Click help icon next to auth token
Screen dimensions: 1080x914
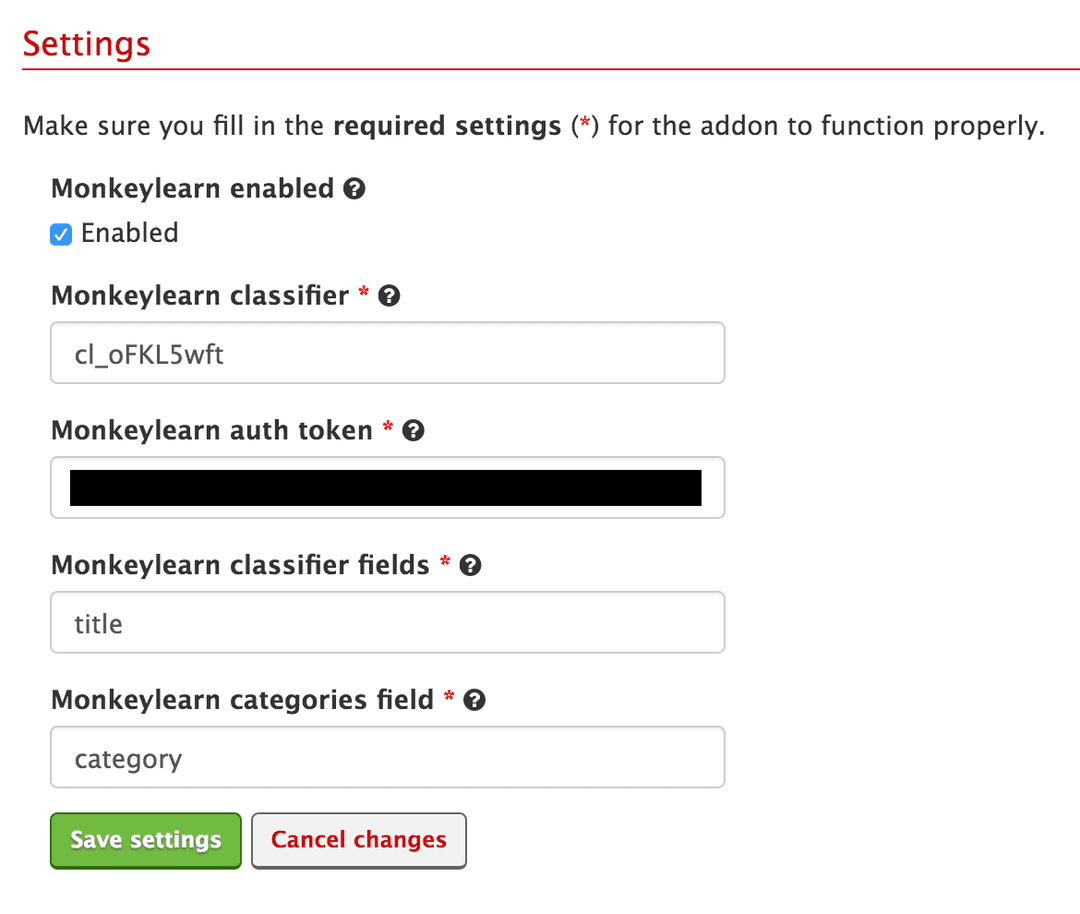[413, 430]
